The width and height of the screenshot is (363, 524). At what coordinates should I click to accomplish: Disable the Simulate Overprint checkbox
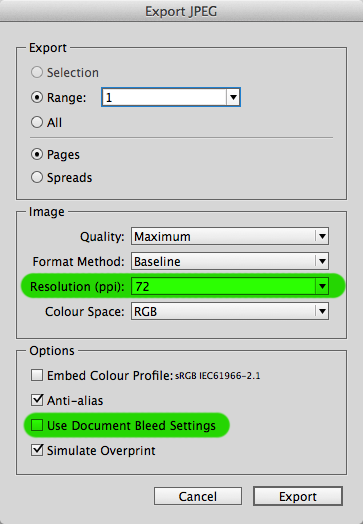37,450
